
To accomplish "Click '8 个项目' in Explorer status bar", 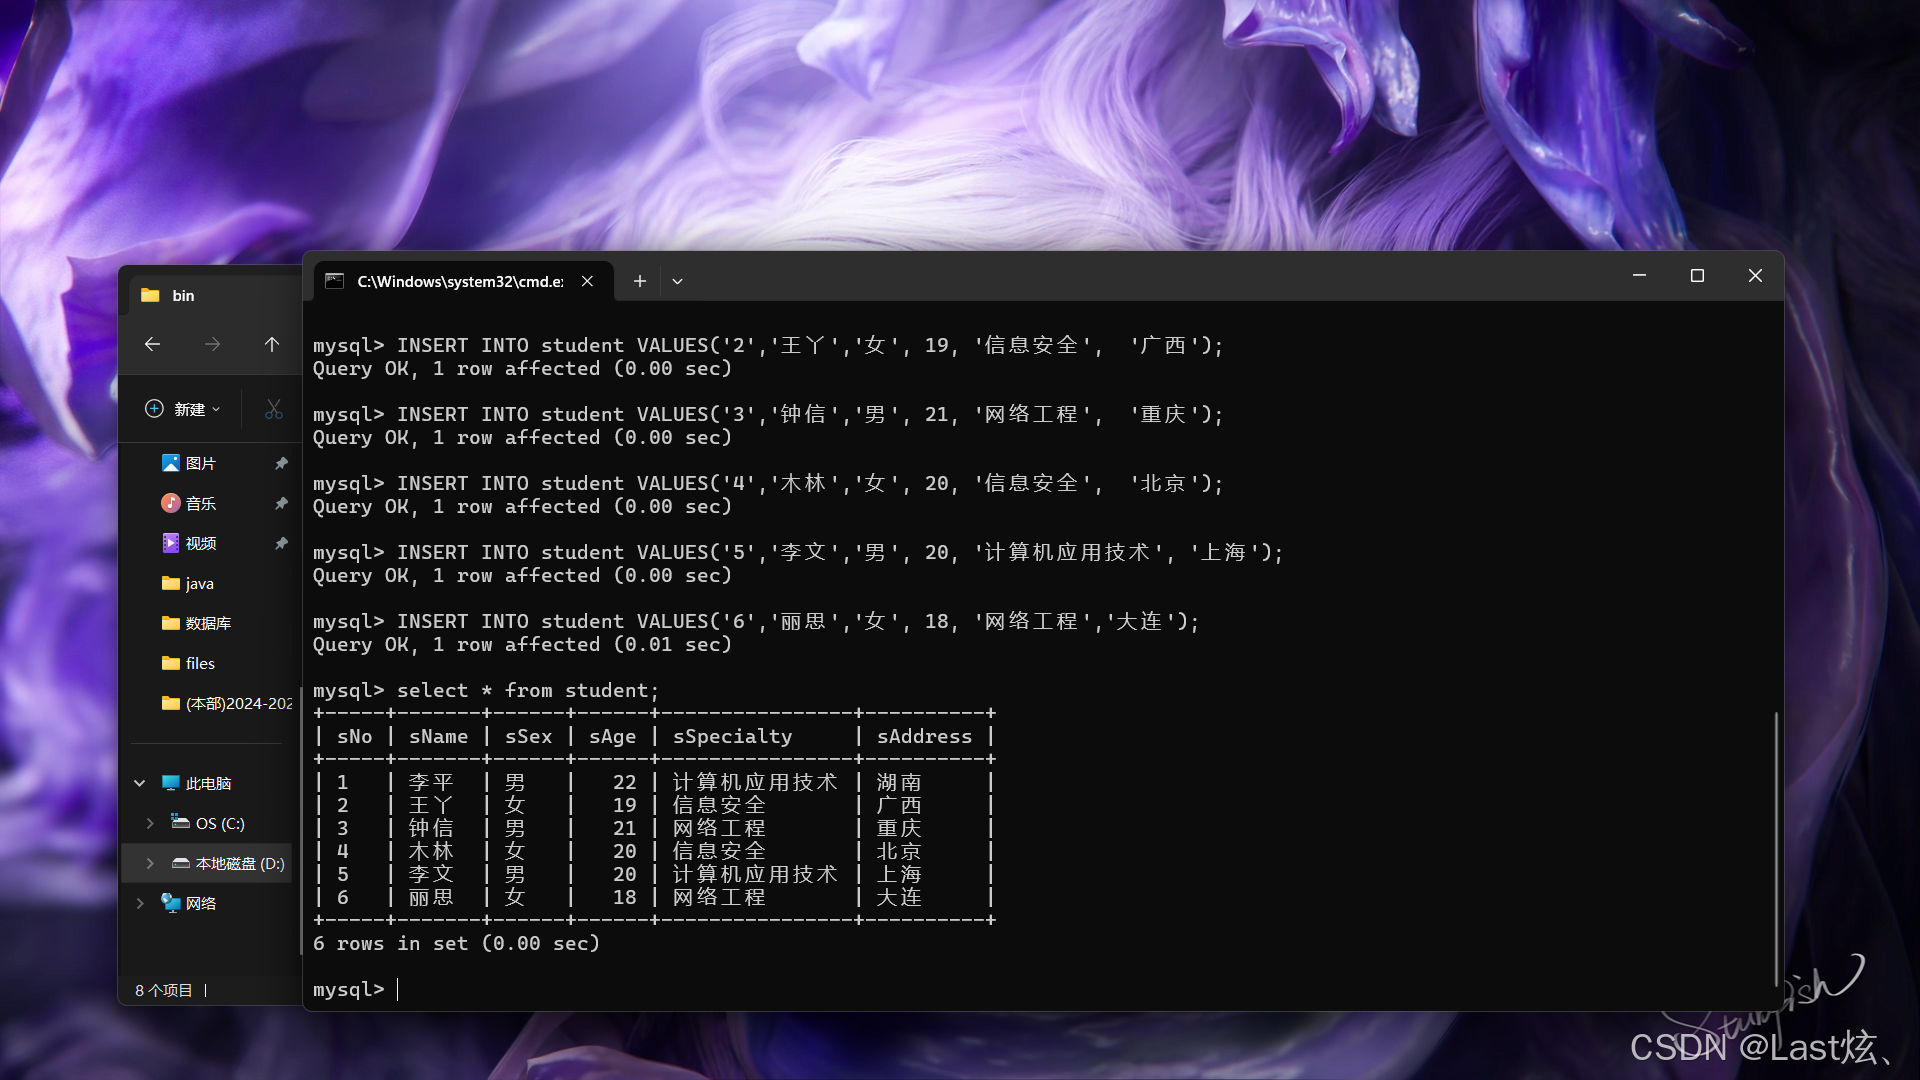I will coord(164,990).
